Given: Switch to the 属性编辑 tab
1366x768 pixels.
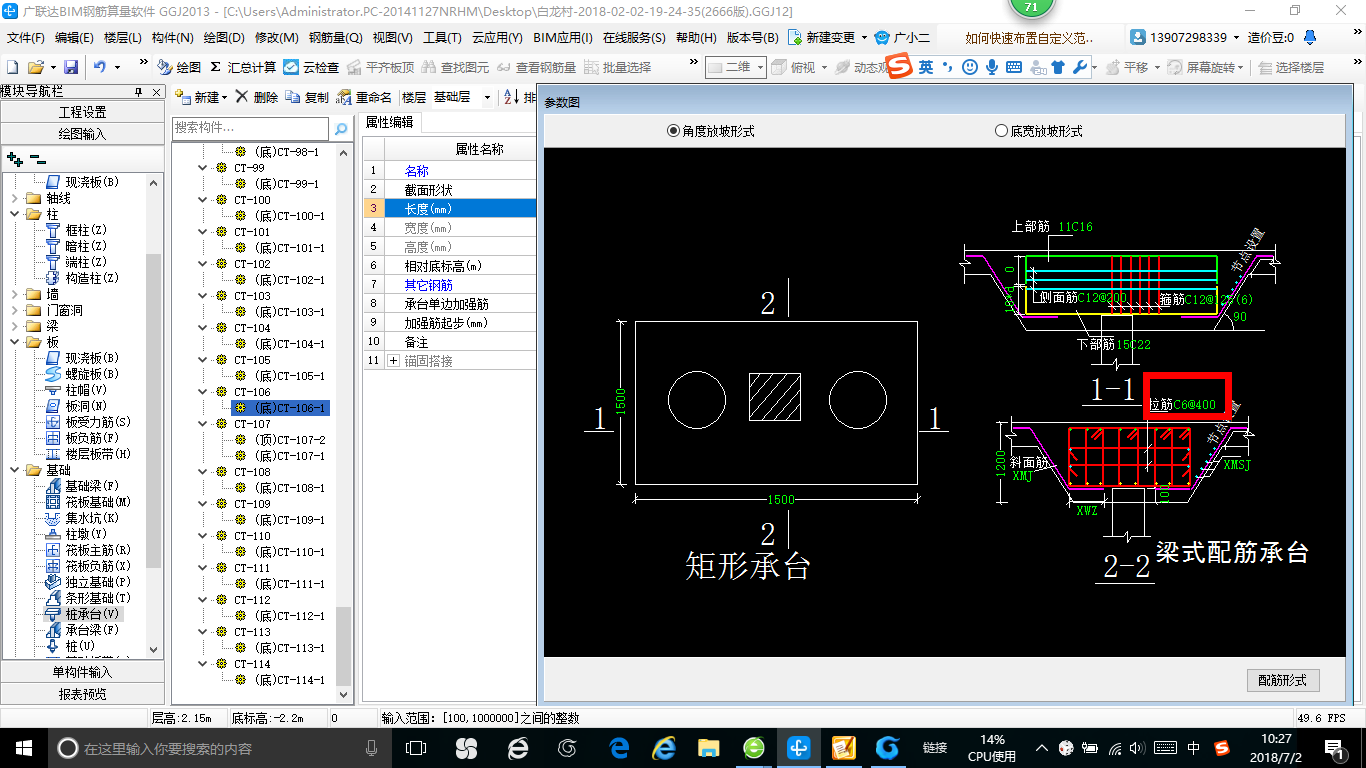Looking at the screenshot, I should pyautogui.click(x=390, y=122).
